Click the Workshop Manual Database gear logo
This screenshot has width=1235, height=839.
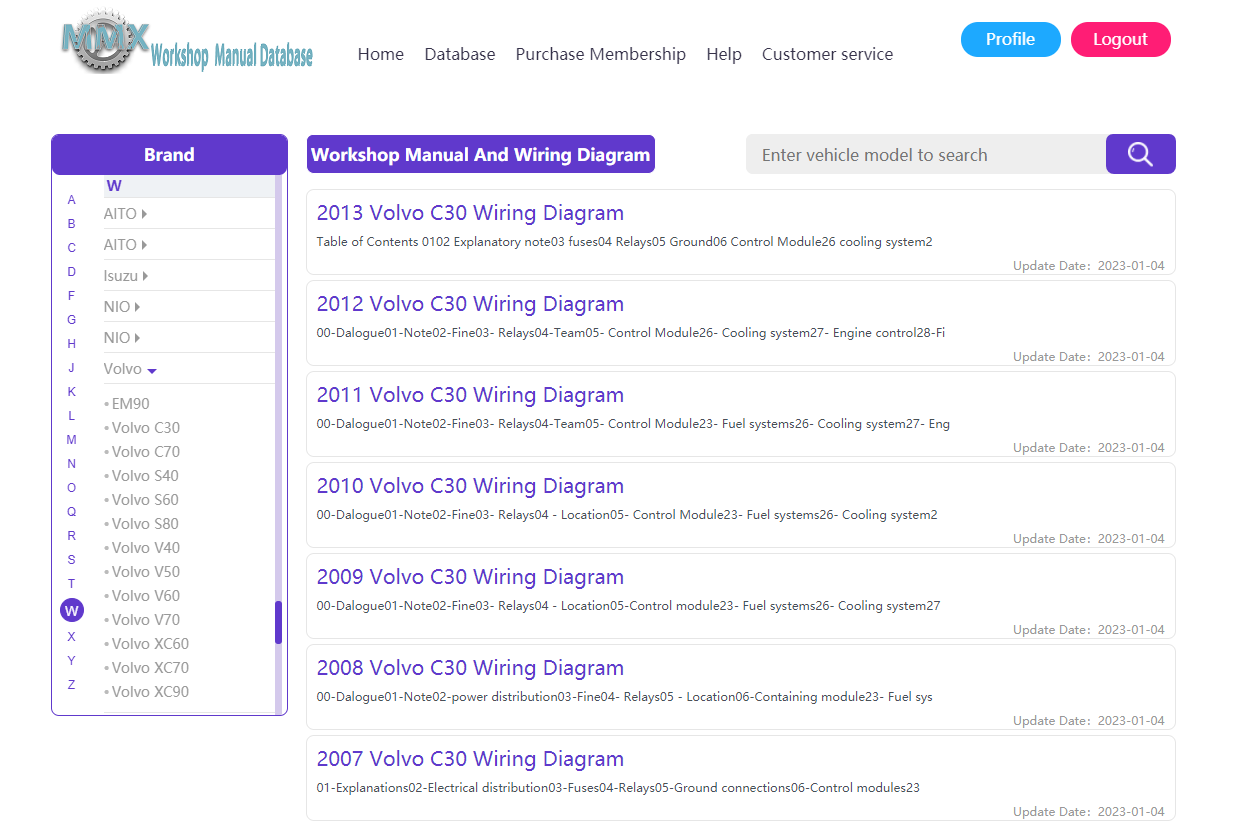click(x=188, y=44)
